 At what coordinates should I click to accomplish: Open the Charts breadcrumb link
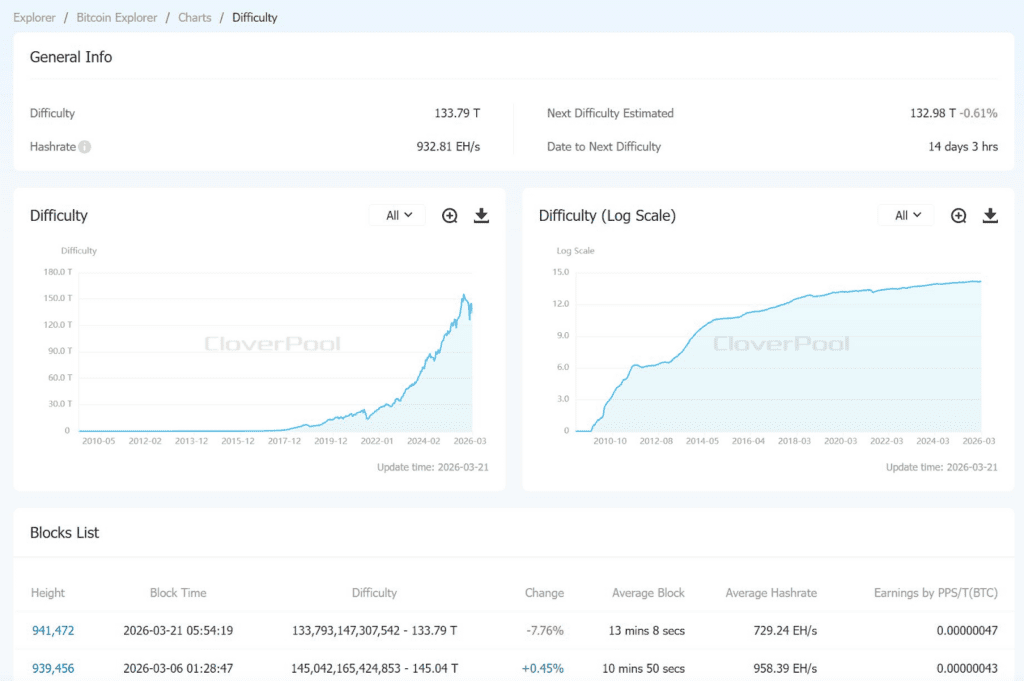(195, 18)
